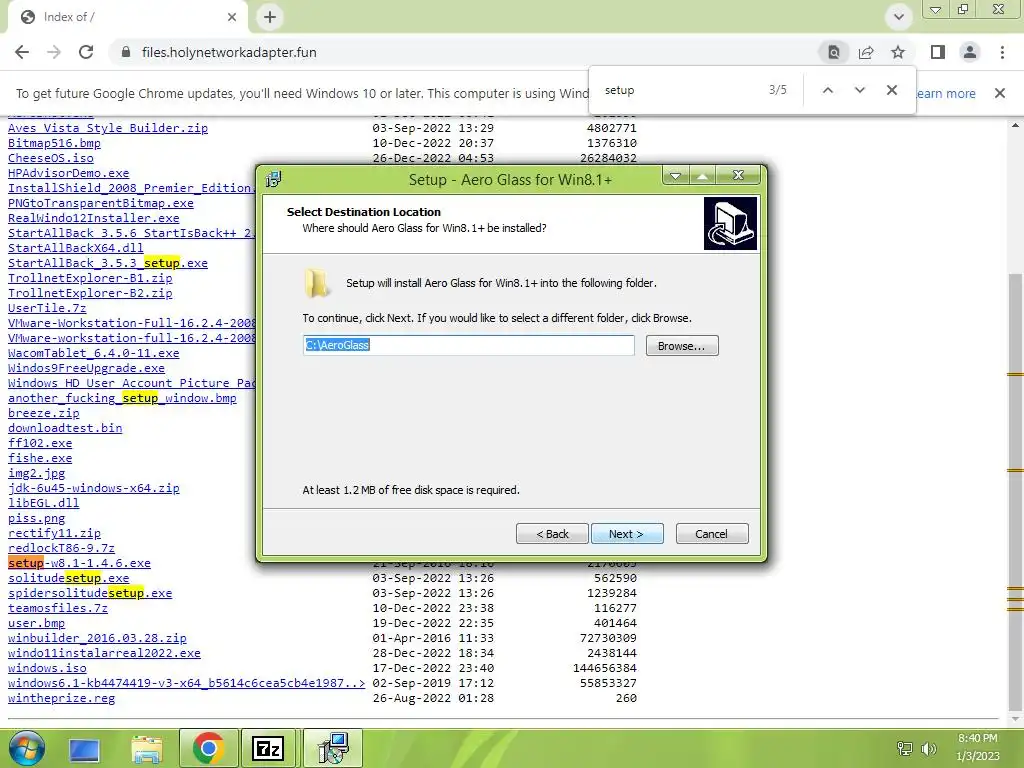Click Browse to choose another folder
This screenshot has height=768, width=1024.
(682, 345)
